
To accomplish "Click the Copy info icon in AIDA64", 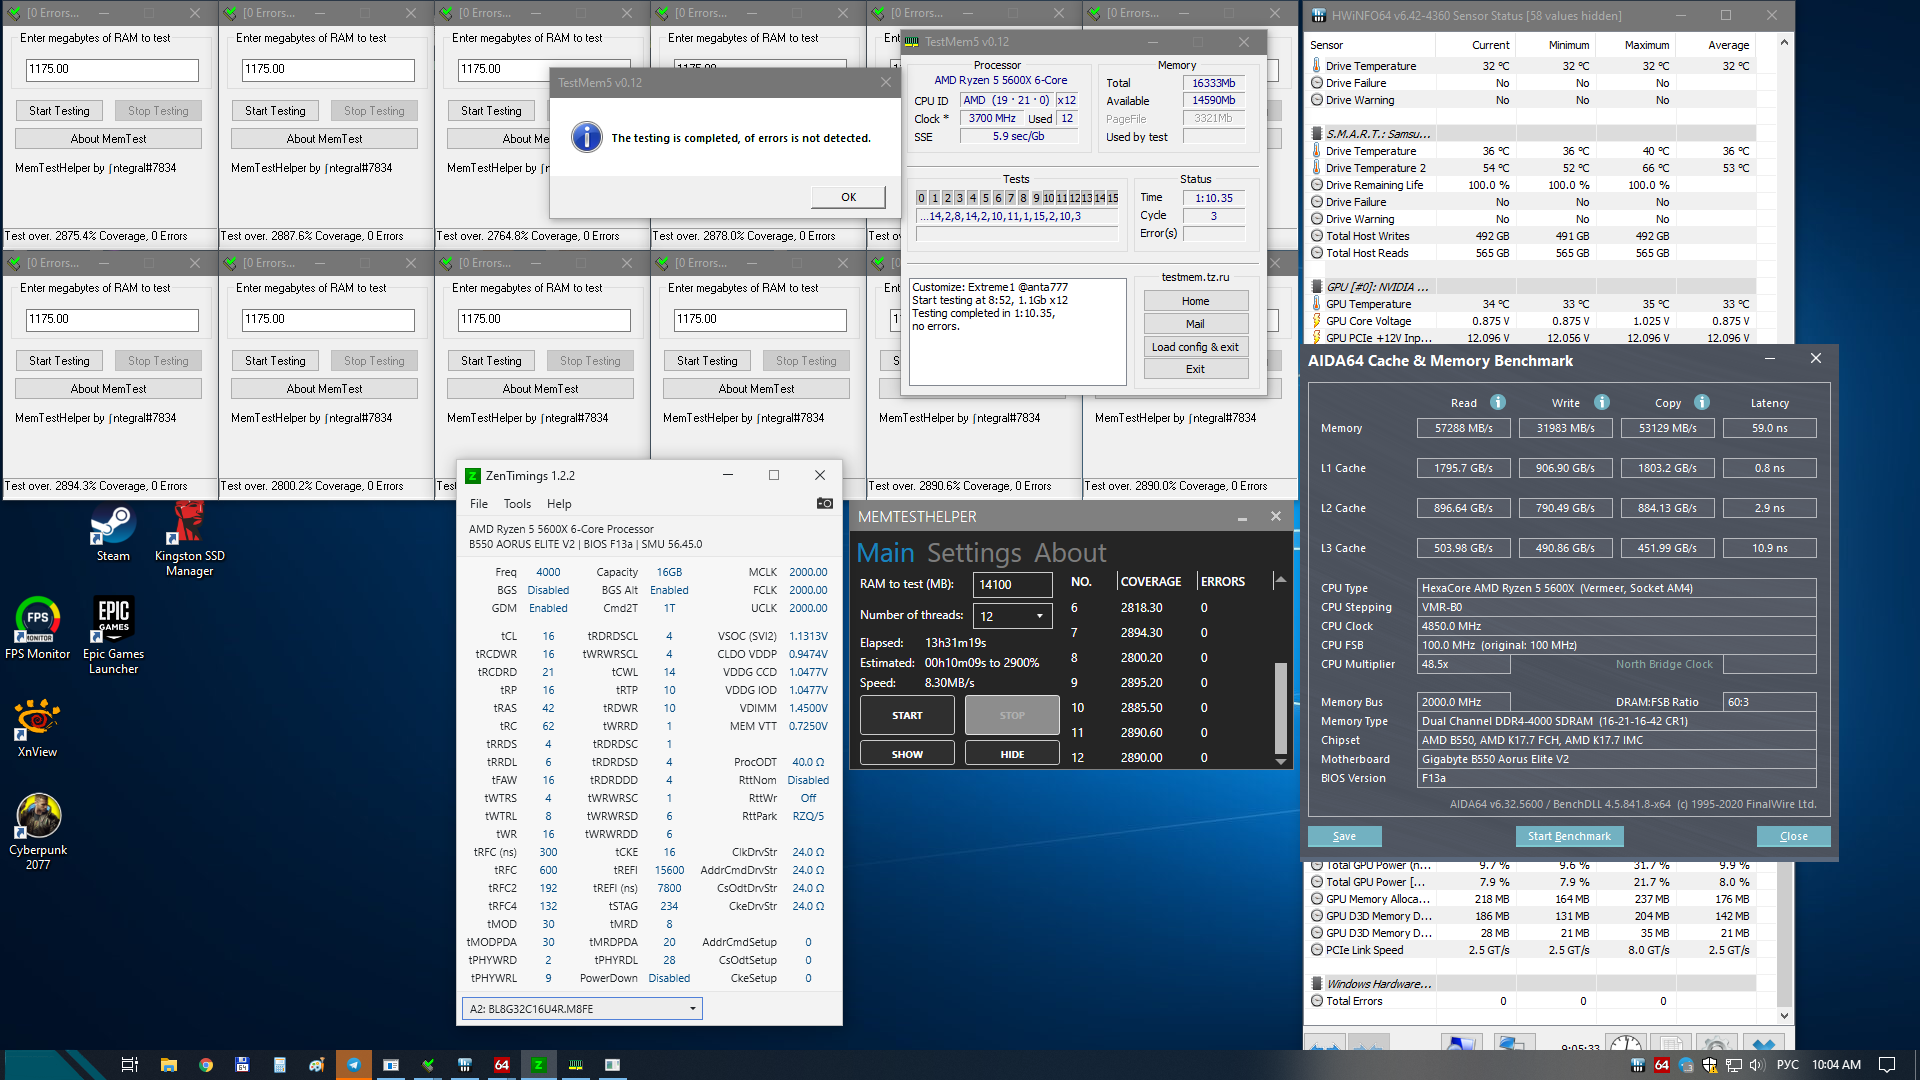I will [x=1701, y=402].
